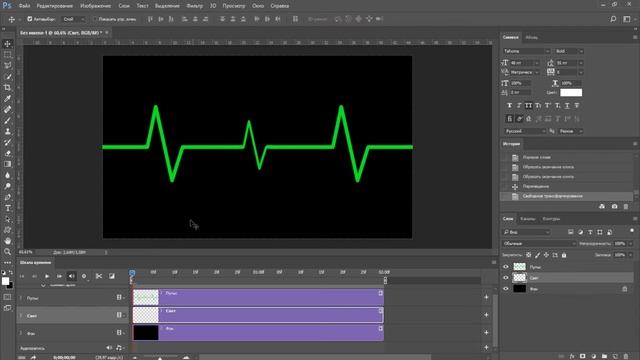This screenshot has width=640, height=360.
Task: Mute the audio track speaker icon
Action: coord(109,348)
